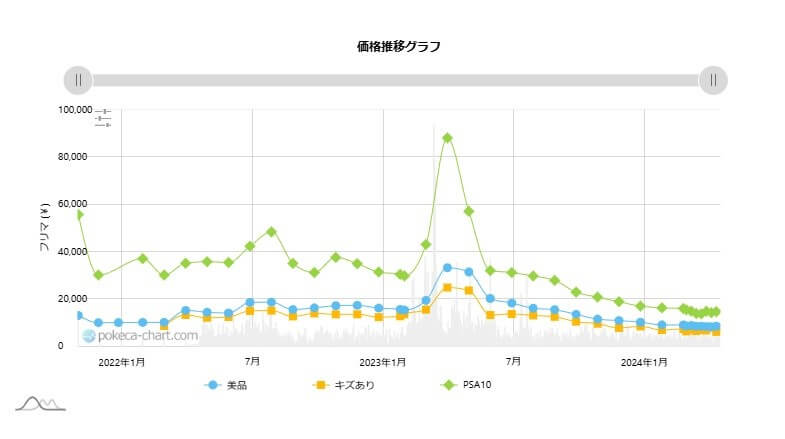The height and width of the screenshot is (439, 785).
Task: Click the pokeca-chart.com watermark logo
Action: click(x=140, y=336)
